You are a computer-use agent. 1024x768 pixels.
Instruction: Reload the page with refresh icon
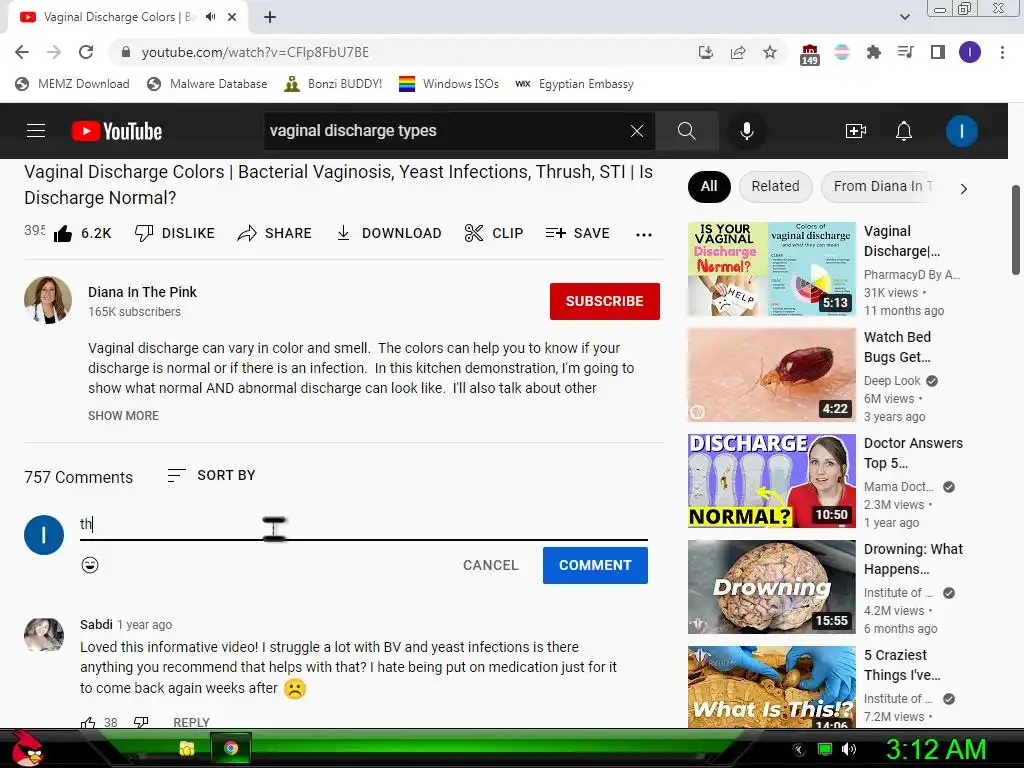[x=86, y=52]
